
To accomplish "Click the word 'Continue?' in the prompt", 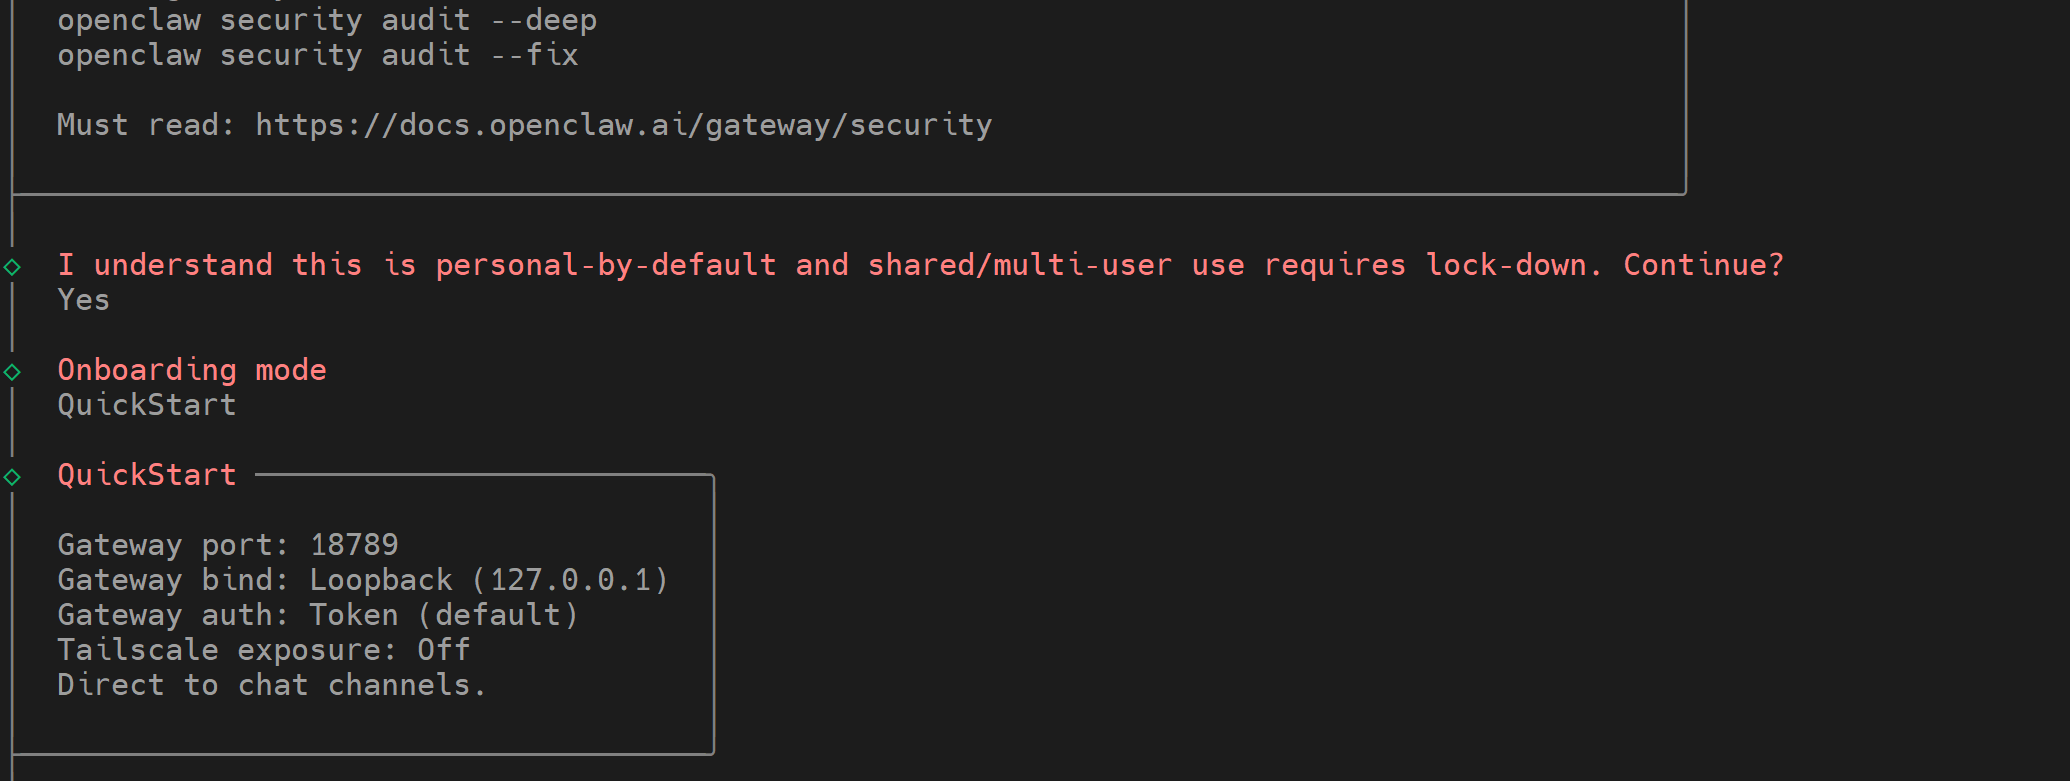I will pos(1703,265).
